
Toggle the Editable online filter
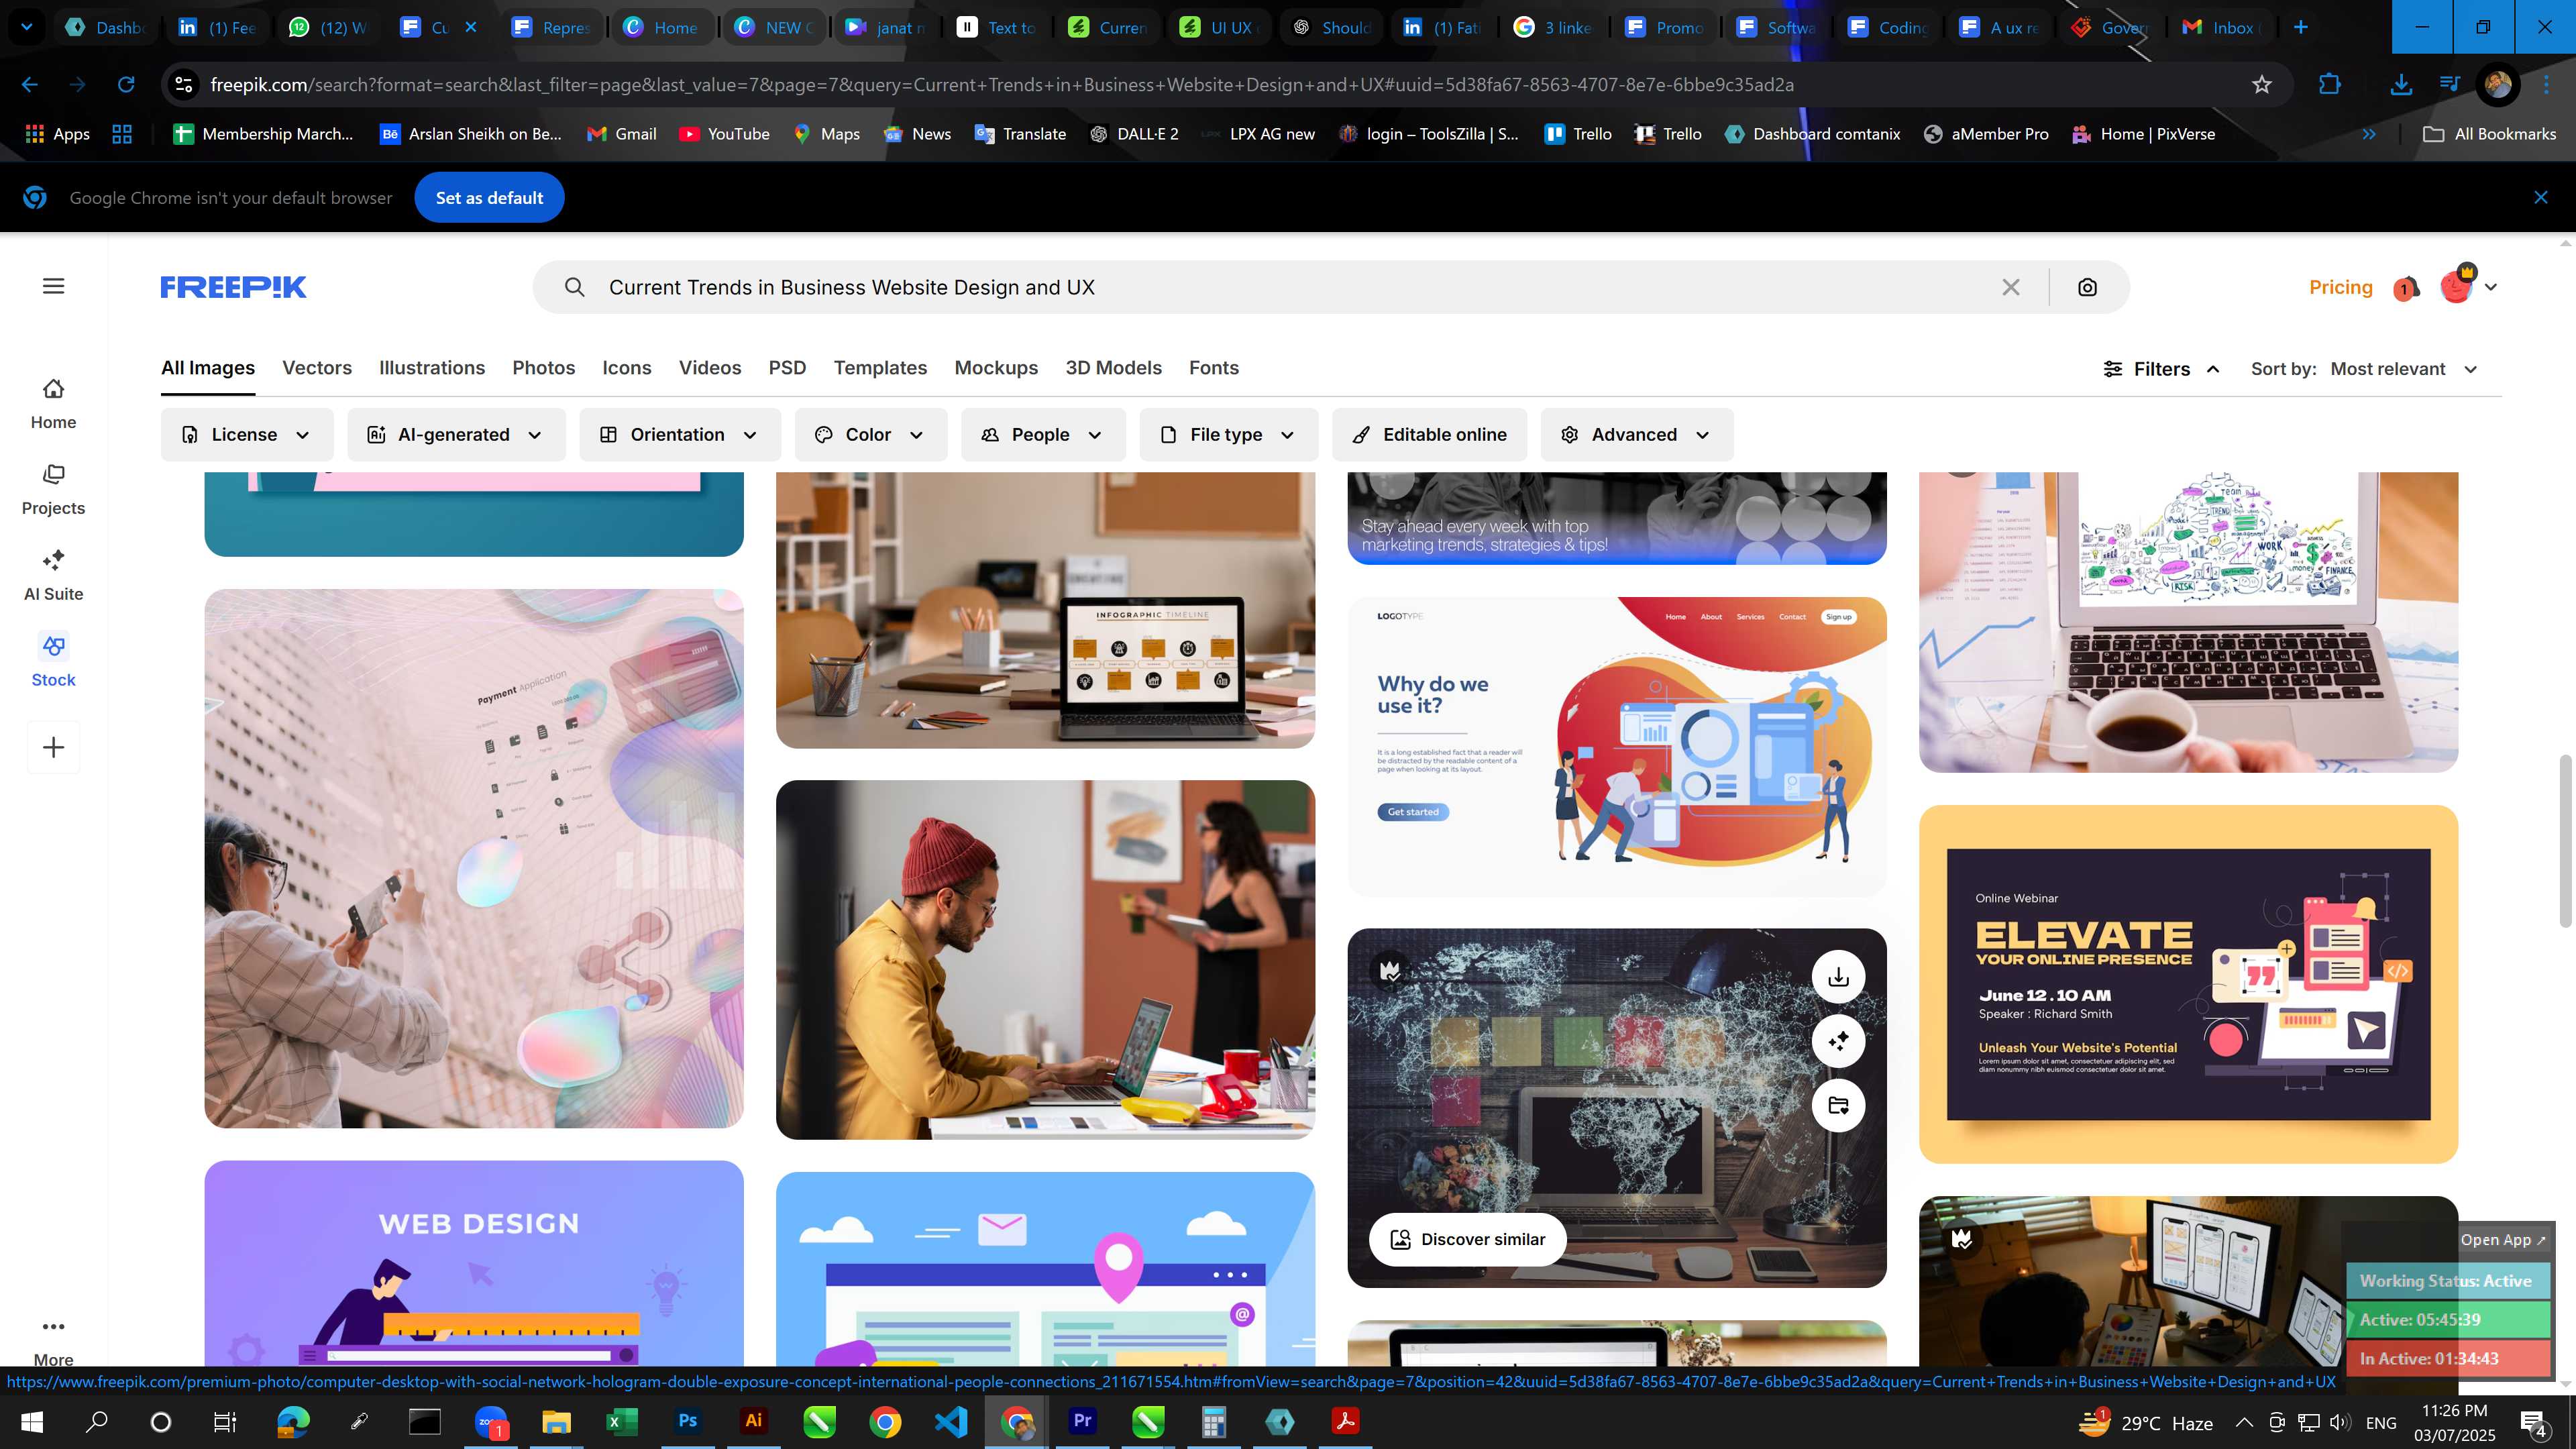(x=1429, y=435)
